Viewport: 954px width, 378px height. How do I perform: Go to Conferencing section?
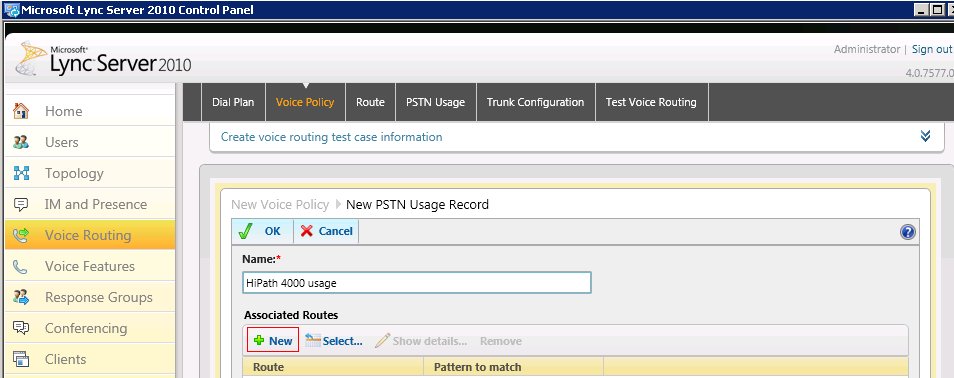click(86, 329)
